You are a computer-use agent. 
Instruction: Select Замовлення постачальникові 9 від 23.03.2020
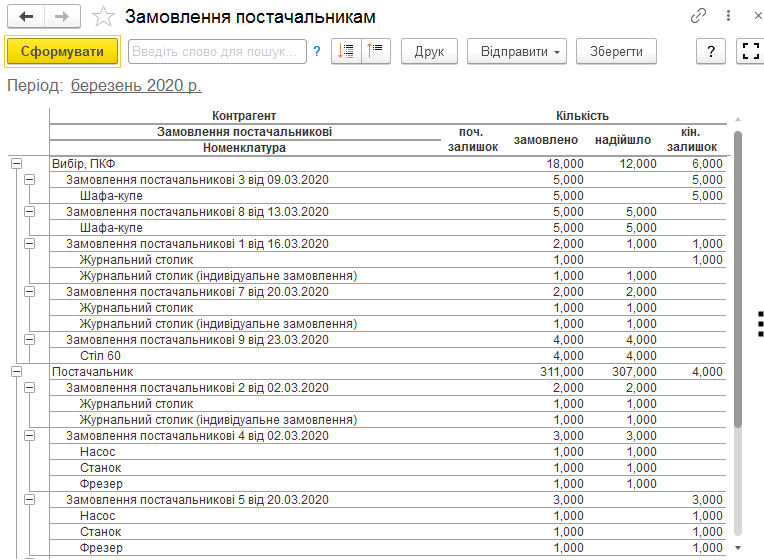coord(197,340)
